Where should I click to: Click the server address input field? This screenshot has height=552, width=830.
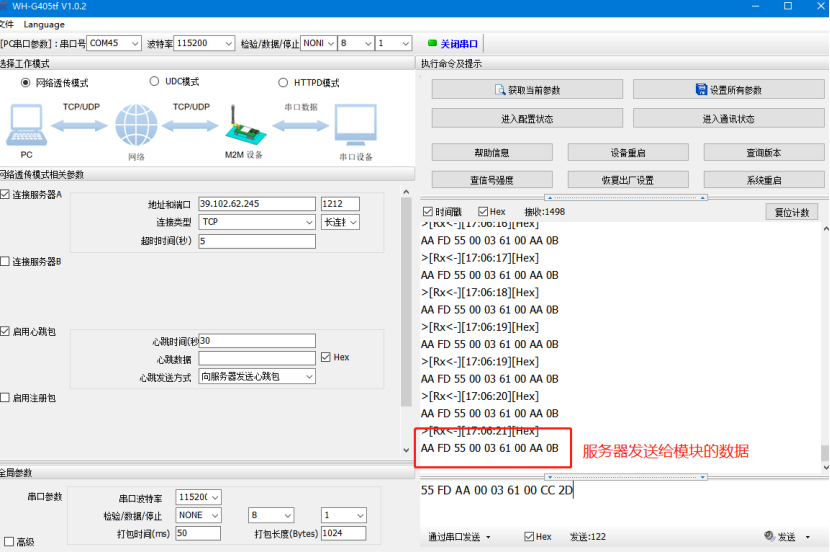257,204
